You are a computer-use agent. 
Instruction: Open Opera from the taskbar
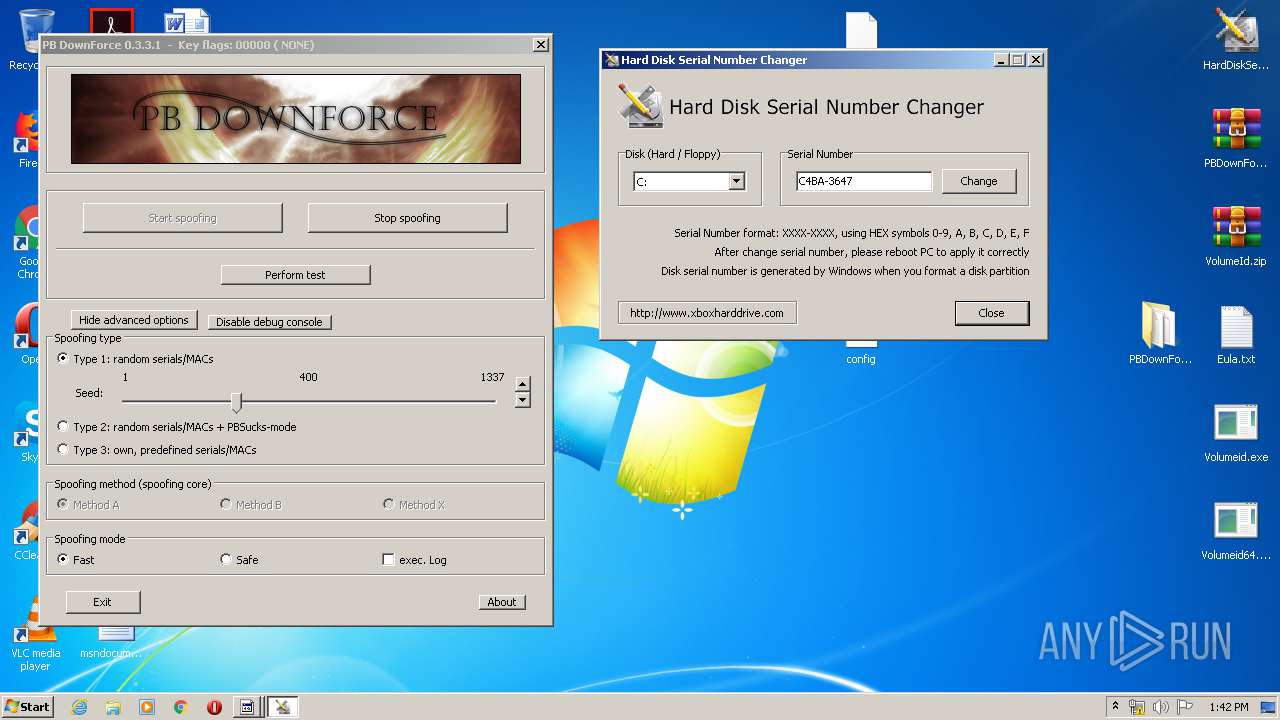tap(214, 707)
